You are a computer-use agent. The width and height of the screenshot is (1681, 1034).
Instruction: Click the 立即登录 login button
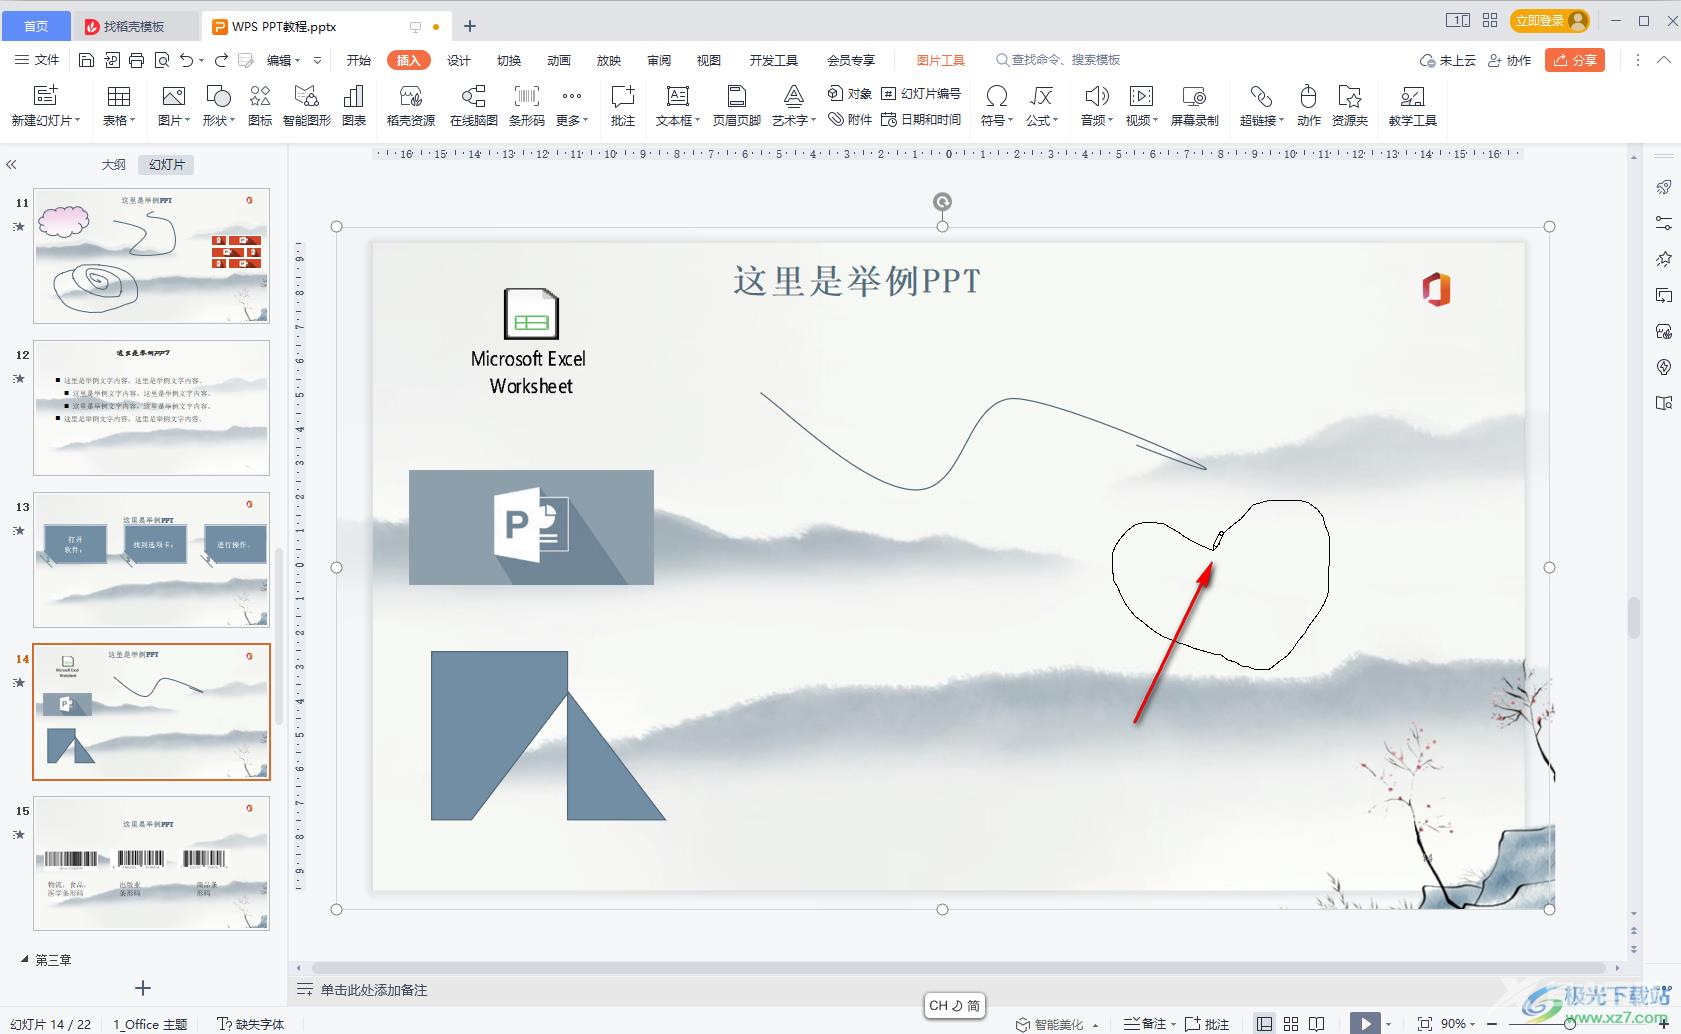1549,20
